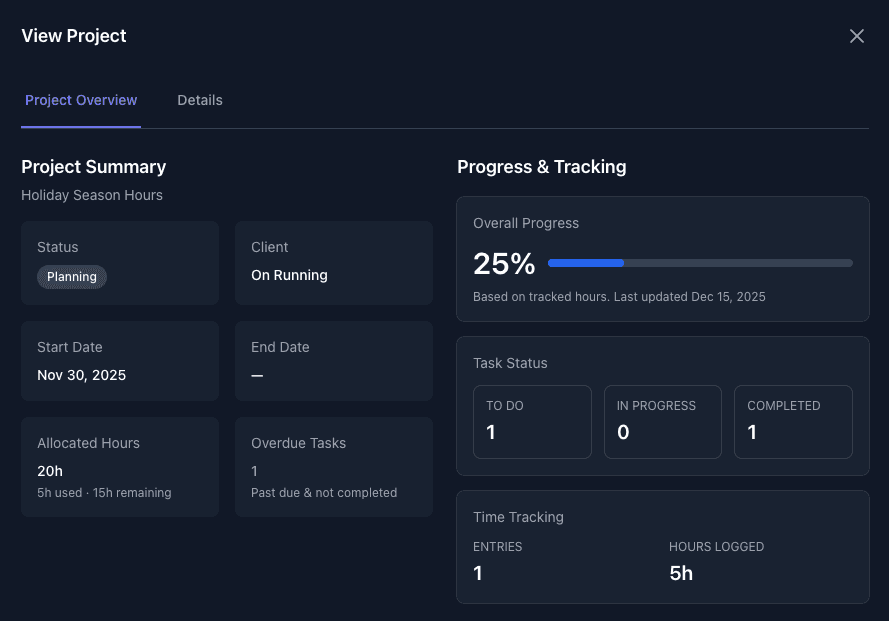View the Overdue Tasks card
The image size is (889, 621).
point(333,466)
